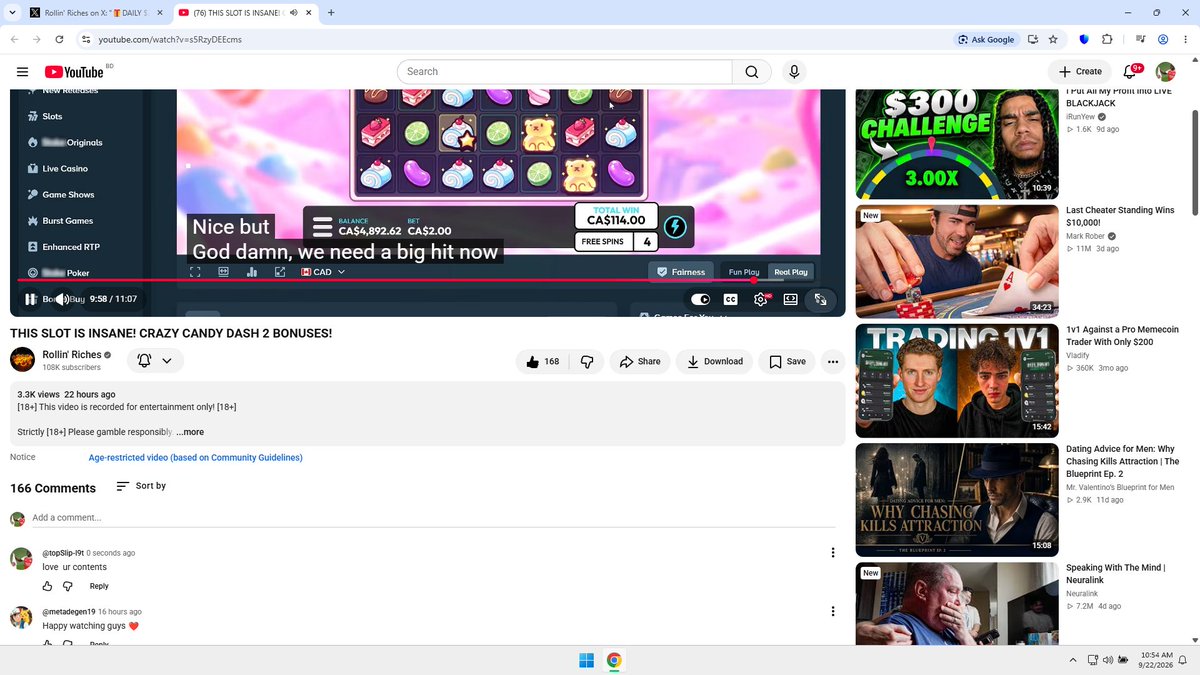Start voice search with the microphone
Viewport: 1200px width, 675px height.
pos(794,72)
